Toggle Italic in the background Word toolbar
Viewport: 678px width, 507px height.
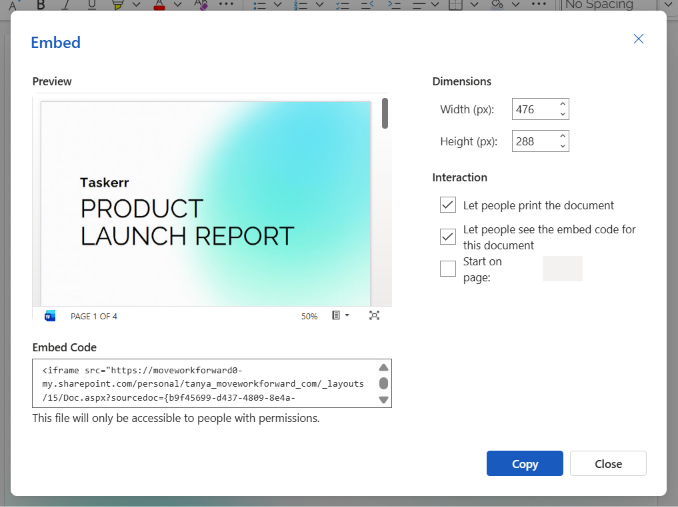66,4
